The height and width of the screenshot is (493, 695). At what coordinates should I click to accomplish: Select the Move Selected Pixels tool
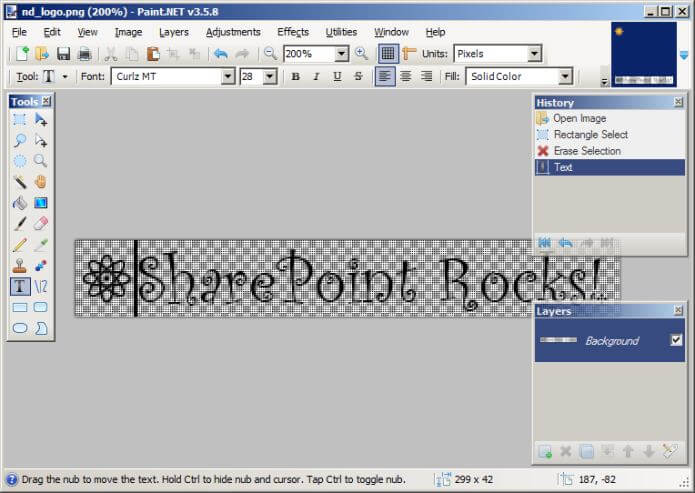point(41,120)
